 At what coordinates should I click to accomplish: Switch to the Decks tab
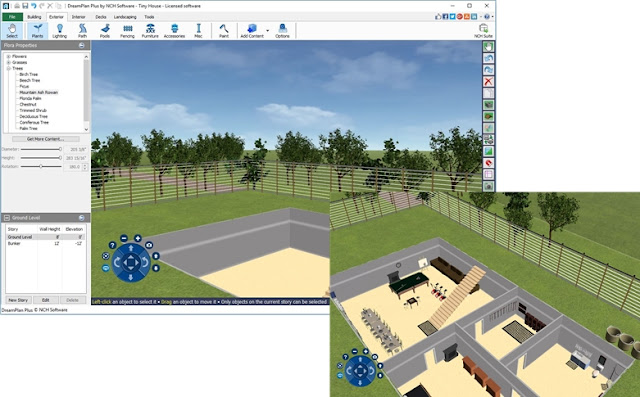pyautogui.click(x=101, y=17)
